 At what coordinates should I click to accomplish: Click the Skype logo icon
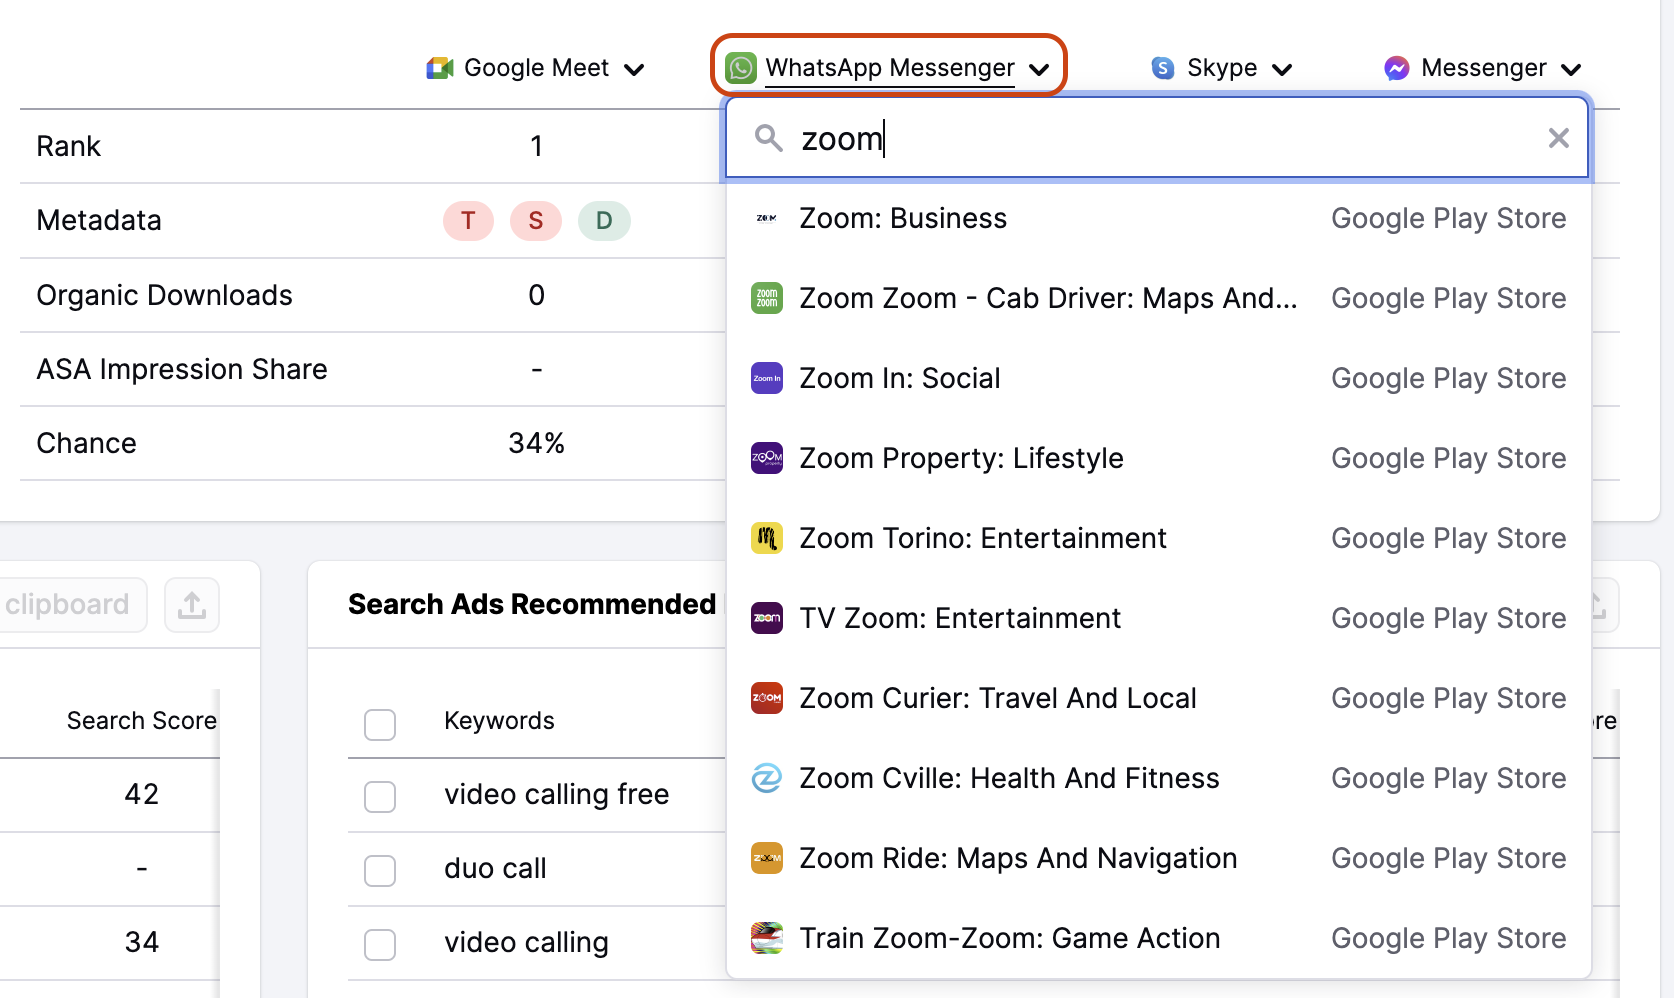[x=1162, y=67]
